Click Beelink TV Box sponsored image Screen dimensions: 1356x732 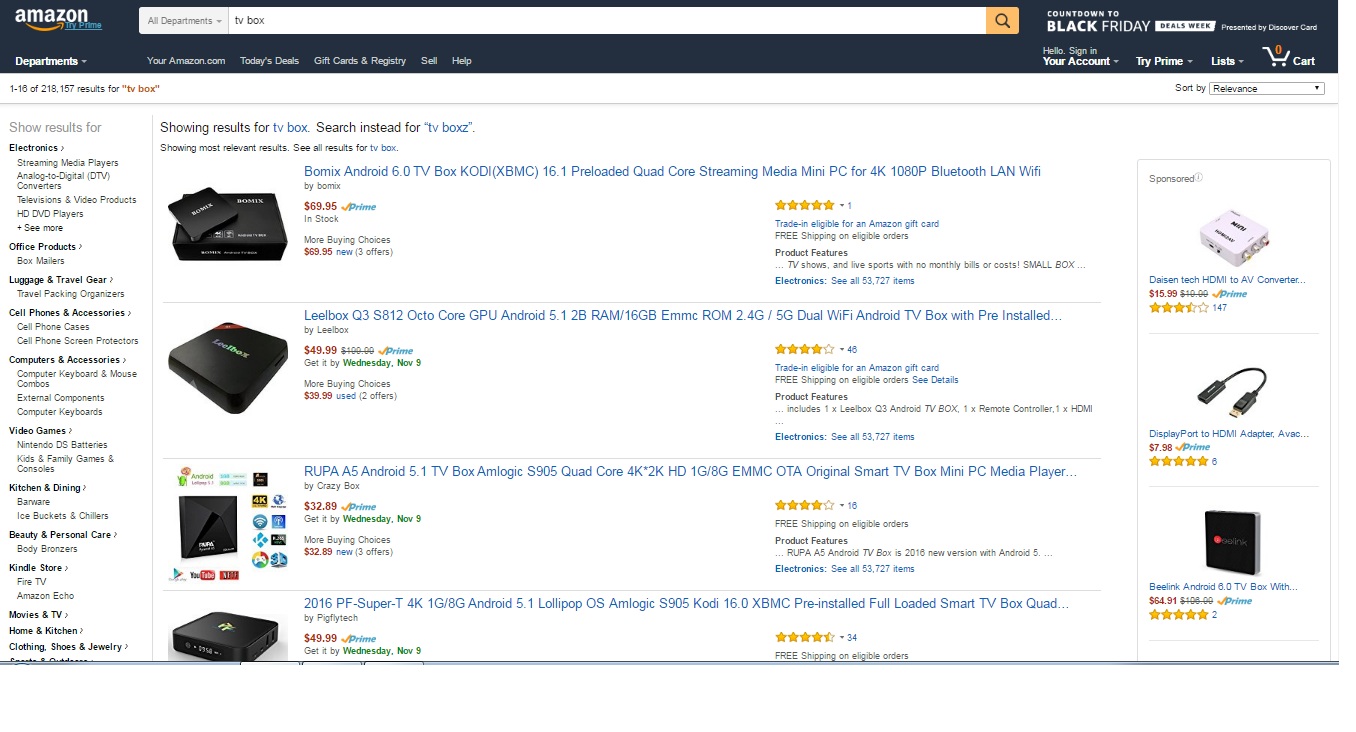(x=1234, y=541)
